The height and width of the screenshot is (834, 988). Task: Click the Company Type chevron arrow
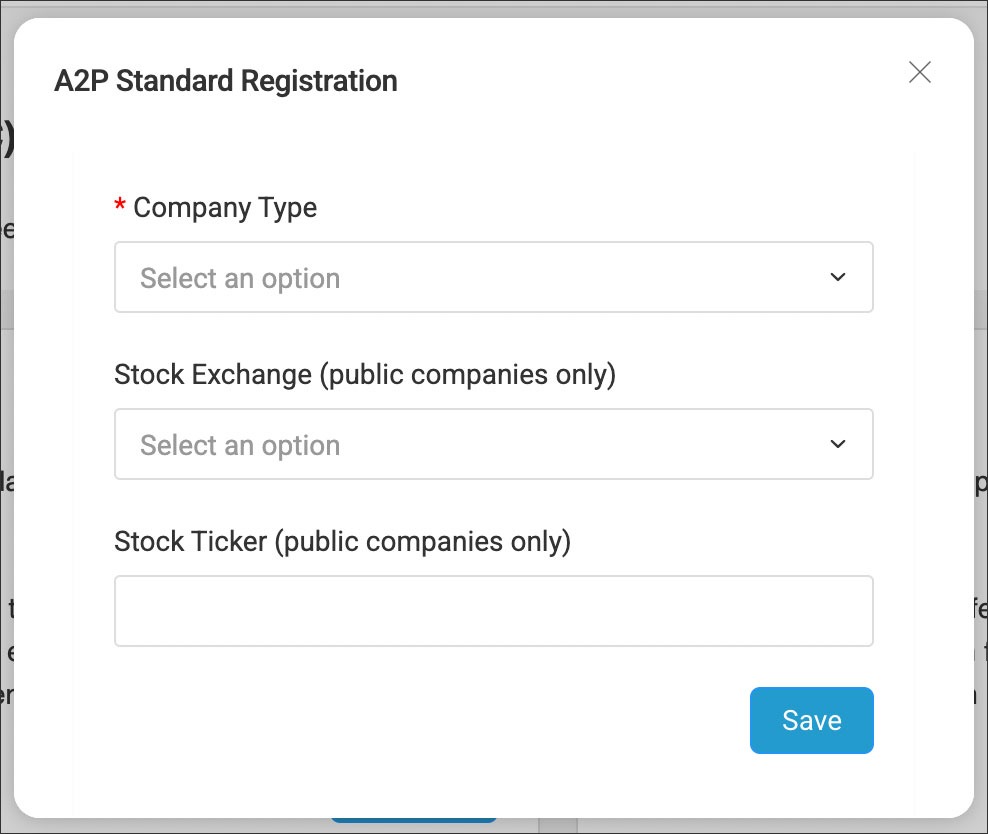coord(838,277)
